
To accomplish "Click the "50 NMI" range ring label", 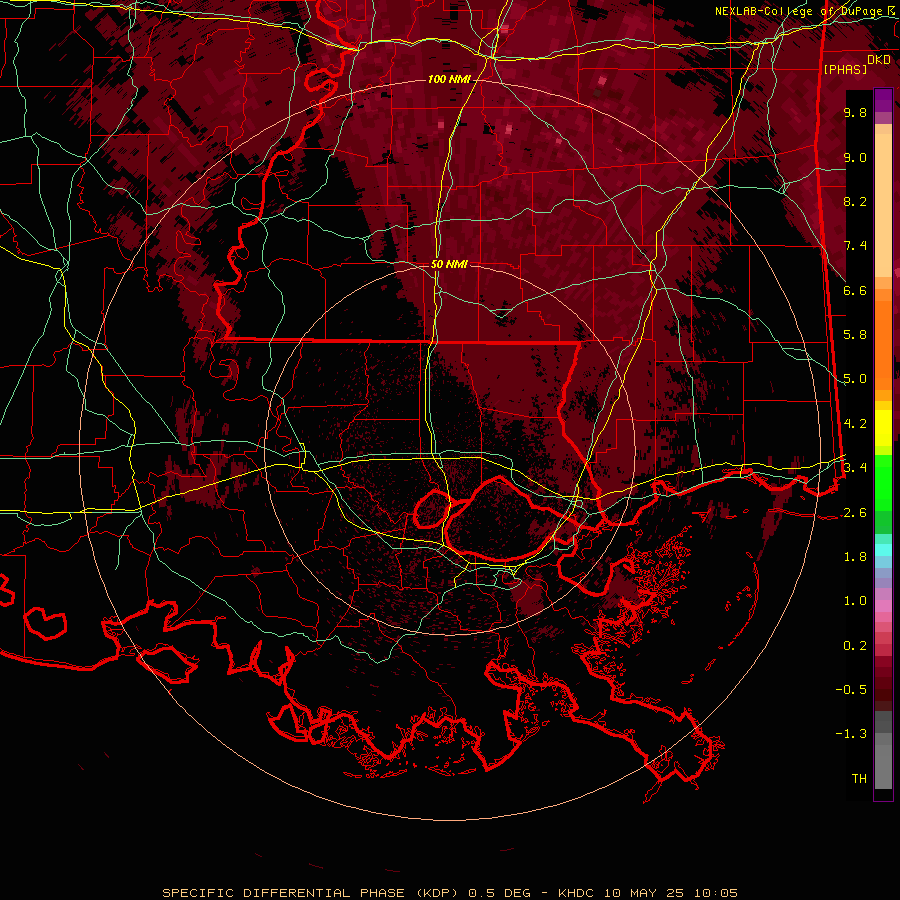I will tap(449, 264).
